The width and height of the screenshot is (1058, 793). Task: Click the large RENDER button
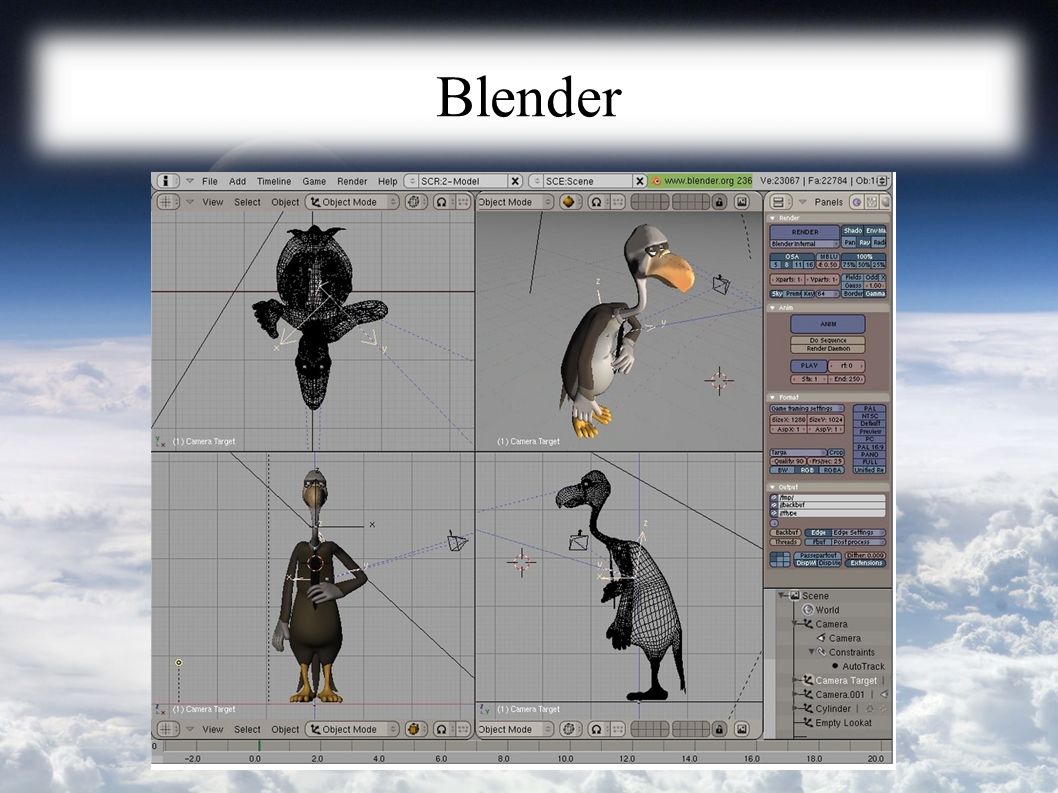coord(804,231)
